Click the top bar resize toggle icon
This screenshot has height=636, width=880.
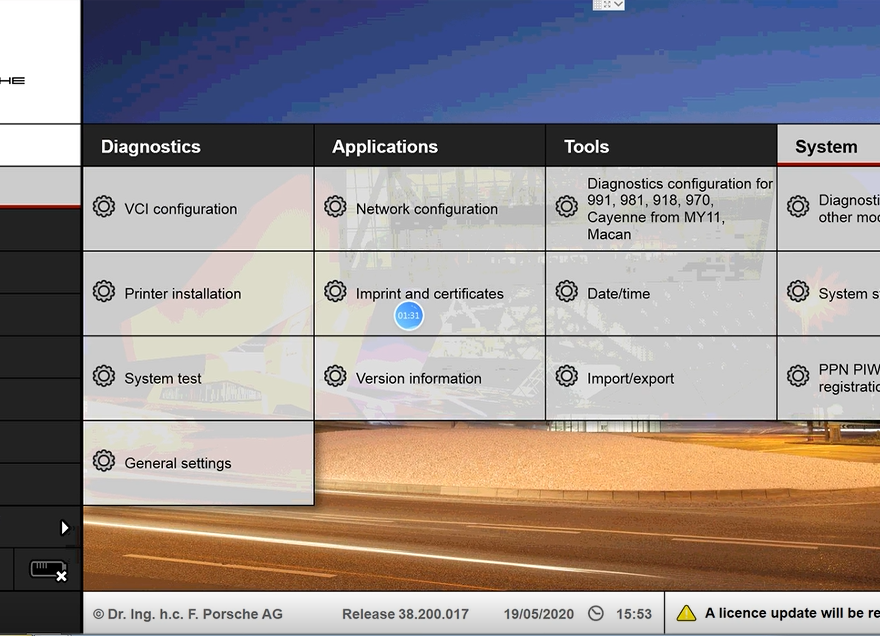click(x=607, y=4)
